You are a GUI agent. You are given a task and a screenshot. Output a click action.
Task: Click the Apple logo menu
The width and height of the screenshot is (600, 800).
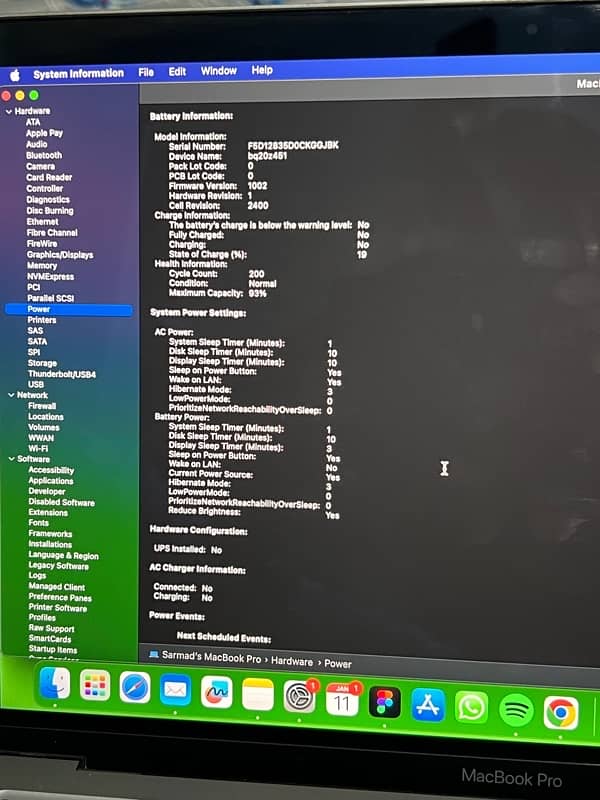pos(15,75)
